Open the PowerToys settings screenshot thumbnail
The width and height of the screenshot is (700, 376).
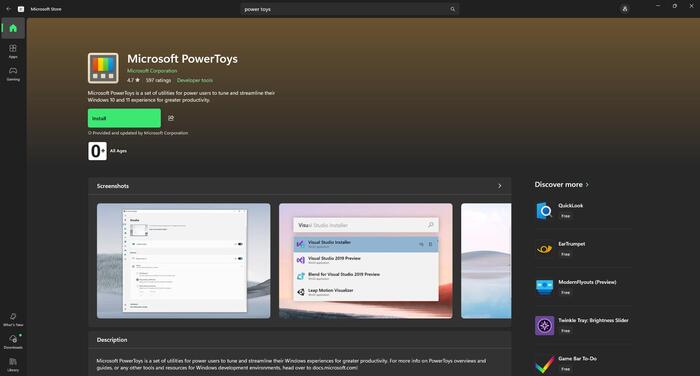[183, 261]
